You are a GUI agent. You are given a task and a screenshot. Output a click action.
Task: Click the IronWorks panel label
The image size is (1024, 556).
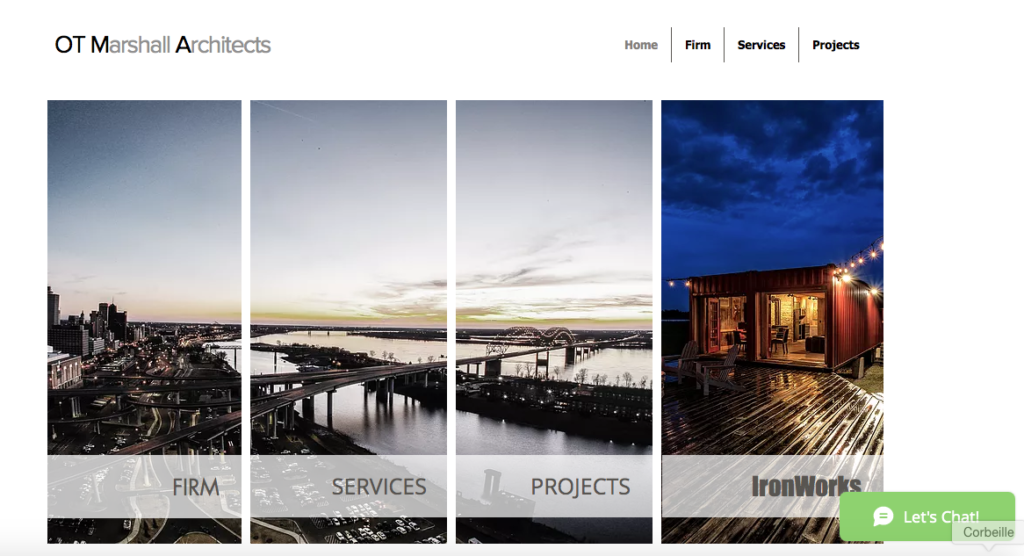tap(806, 487)
